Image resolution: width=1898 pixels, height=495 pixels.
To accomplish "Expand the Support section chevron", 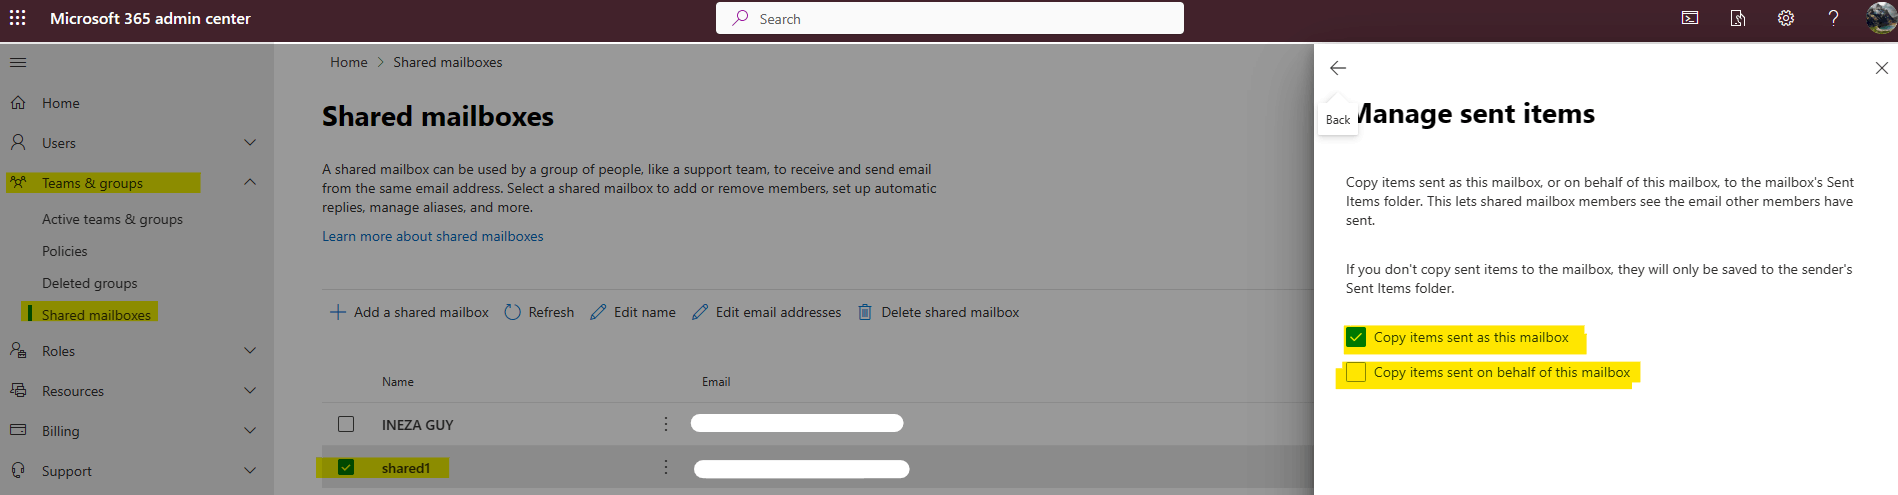I will point(250,470).
